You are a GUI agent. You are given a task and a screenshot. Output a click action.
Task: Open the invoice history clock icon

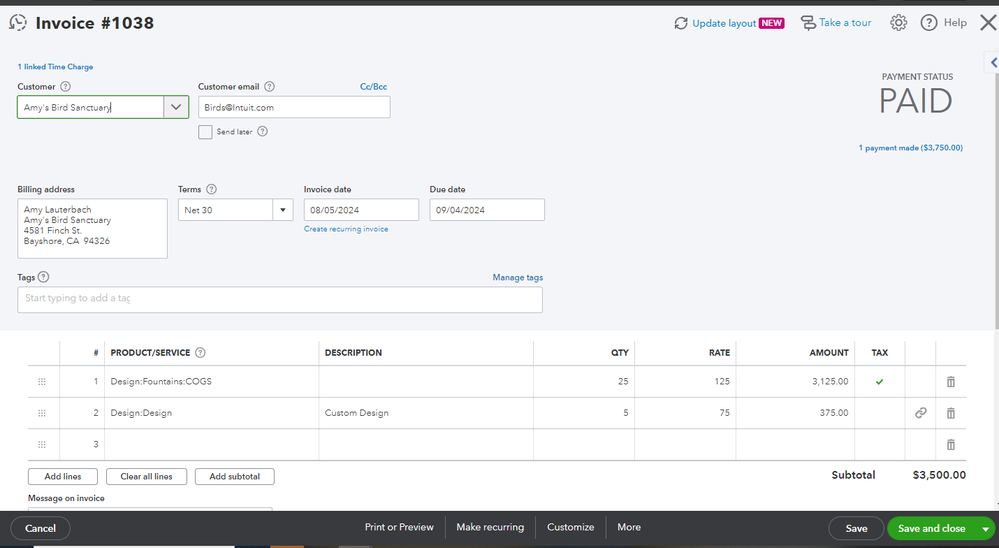18,23
